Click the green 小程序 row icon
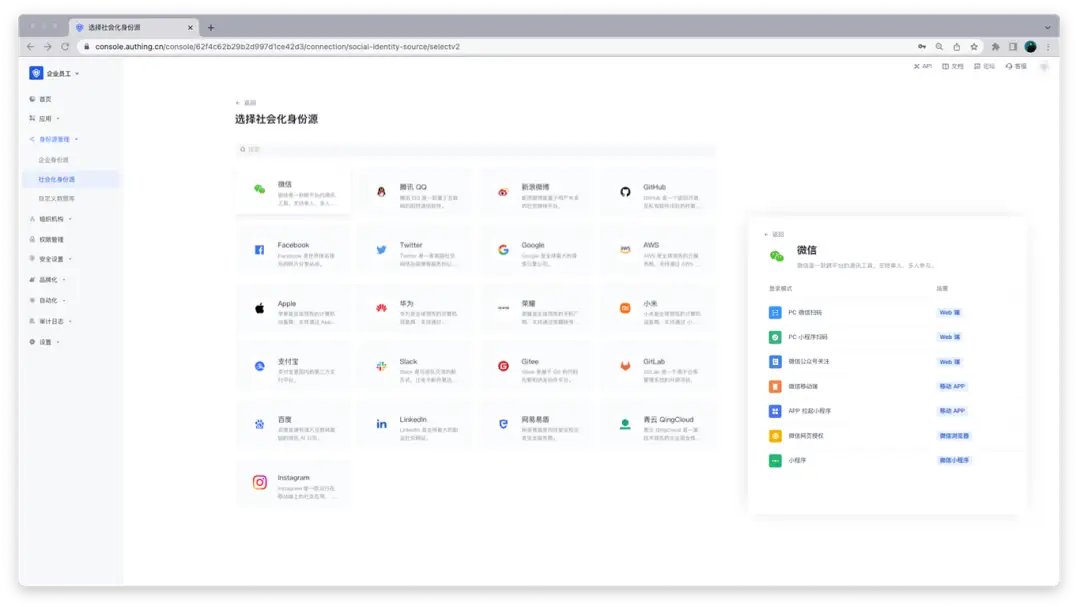The image size is (1080, 607). tap(775, 460)
